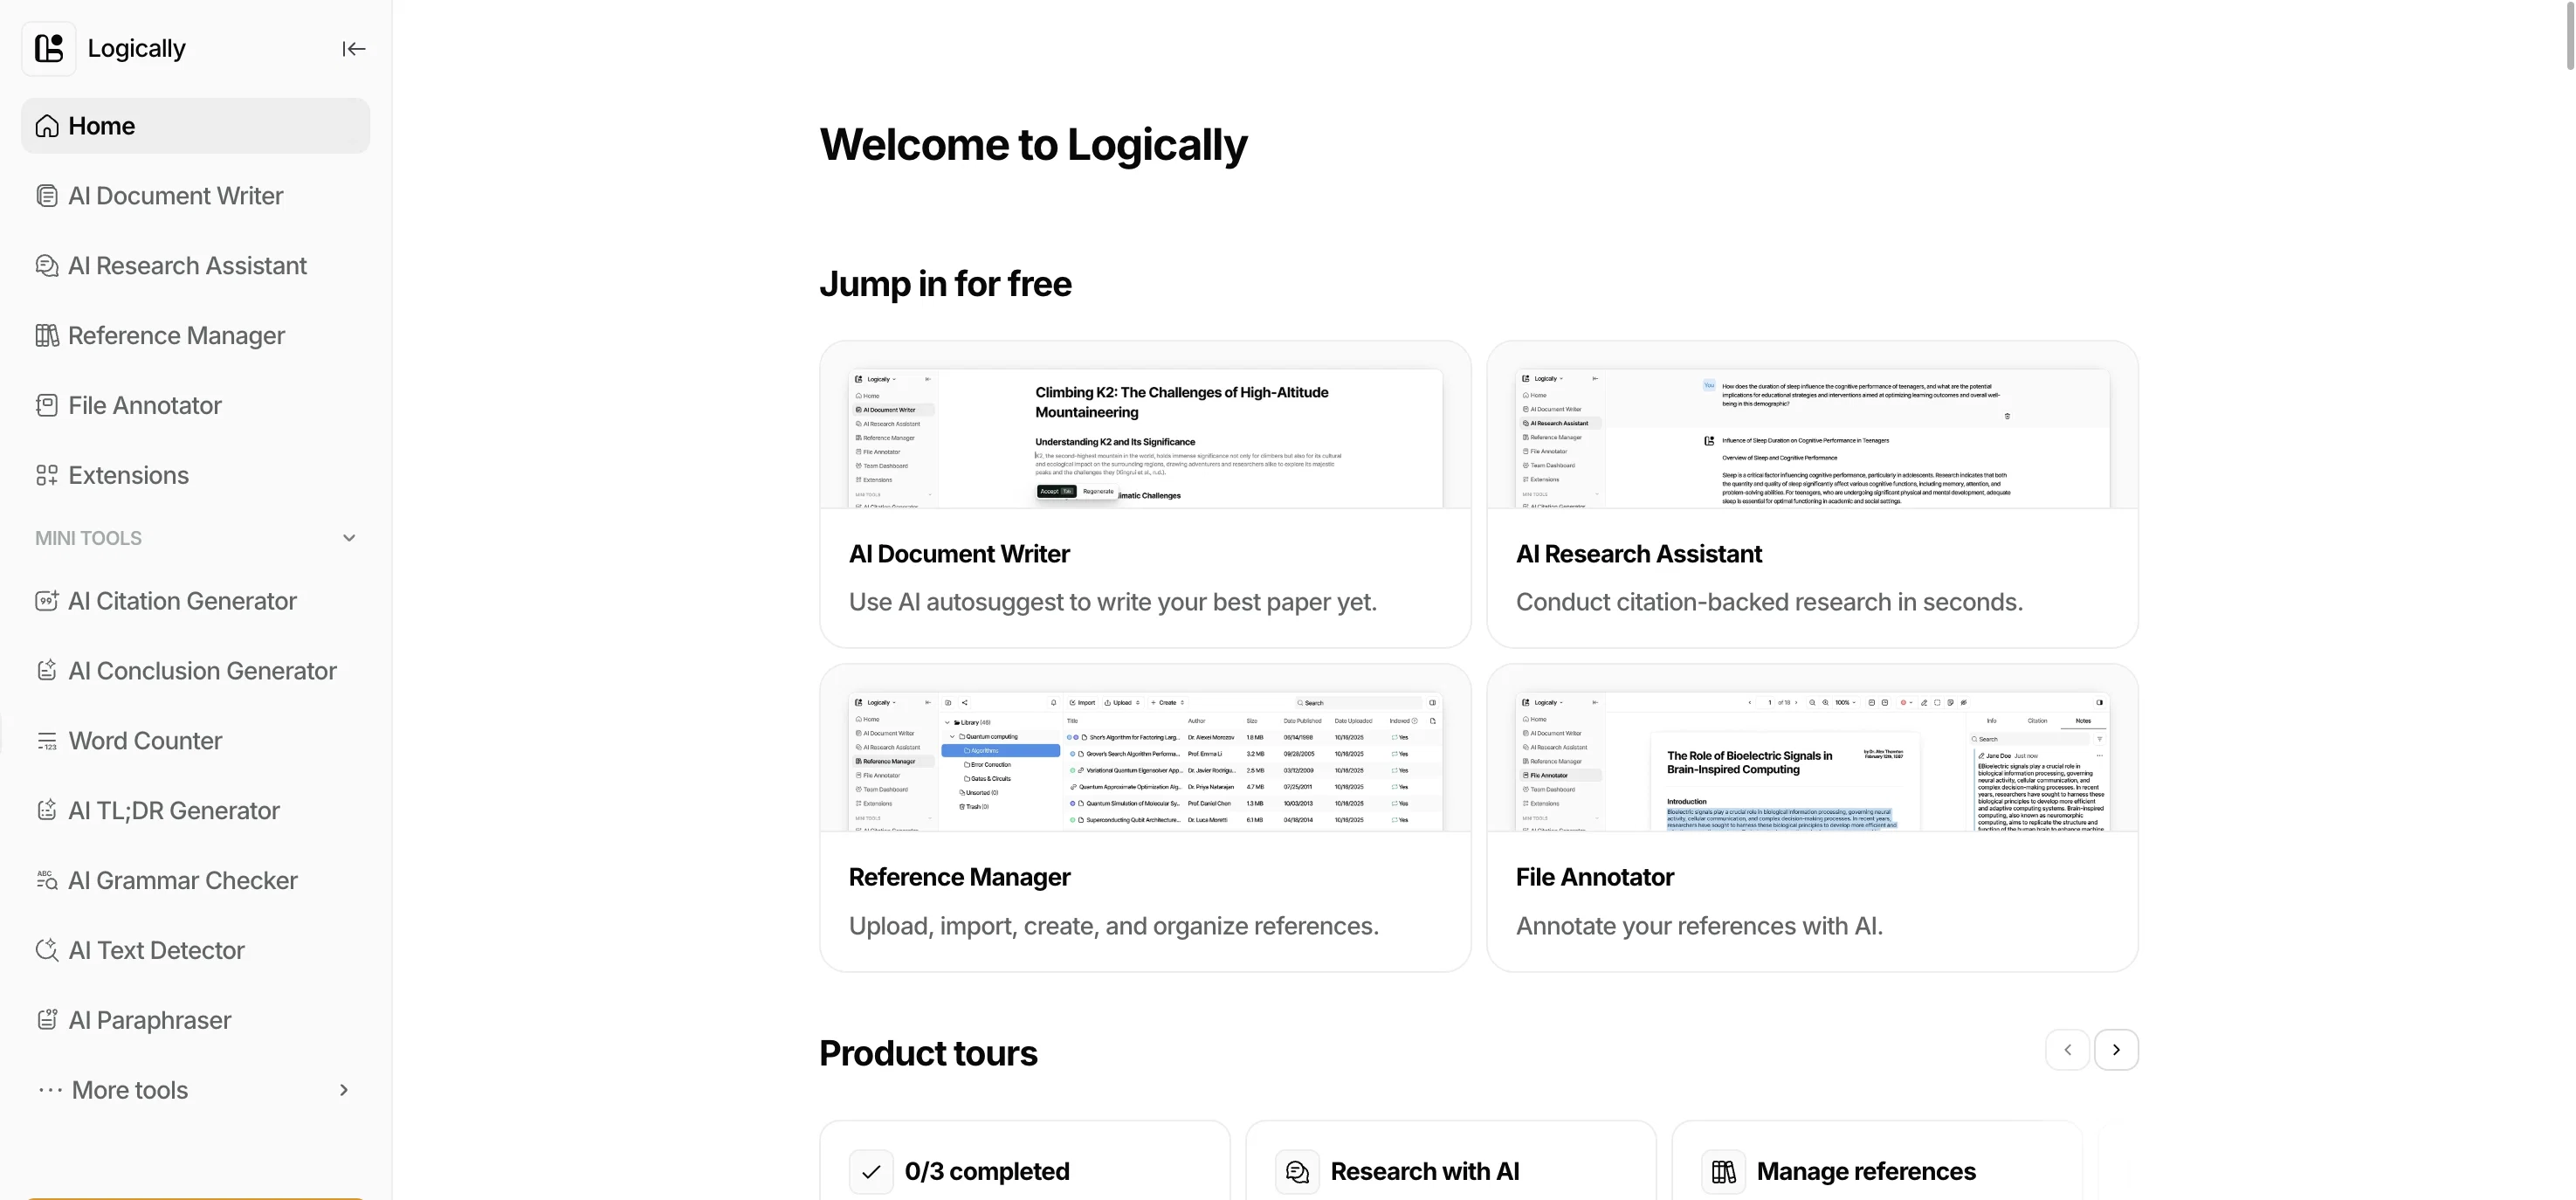Open the File Annotator preview thumbnail
Viewport: 2576px width, 1200px height.
(x=1812, y=761)
